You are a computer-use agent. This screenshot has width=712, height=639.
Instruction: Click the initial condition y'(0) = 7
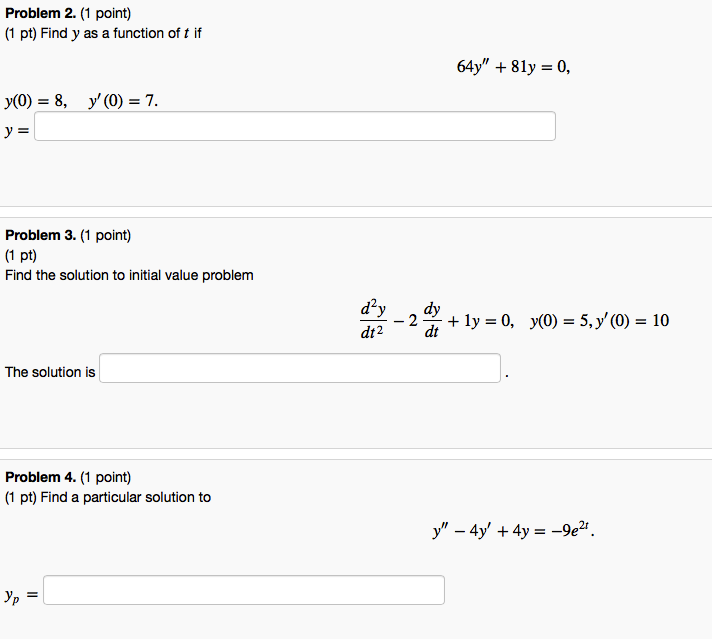click(x=123, y=100)
